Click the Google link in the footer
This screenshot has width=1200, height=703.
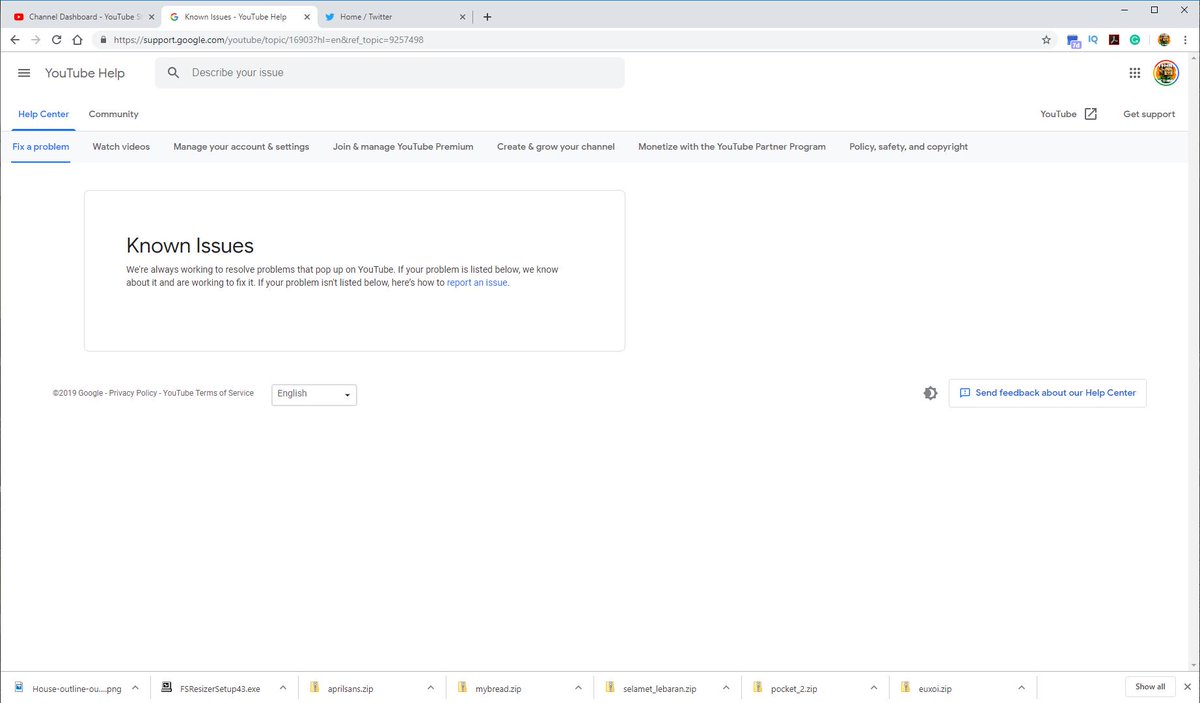pyautogui.click(x=91, y=393)
